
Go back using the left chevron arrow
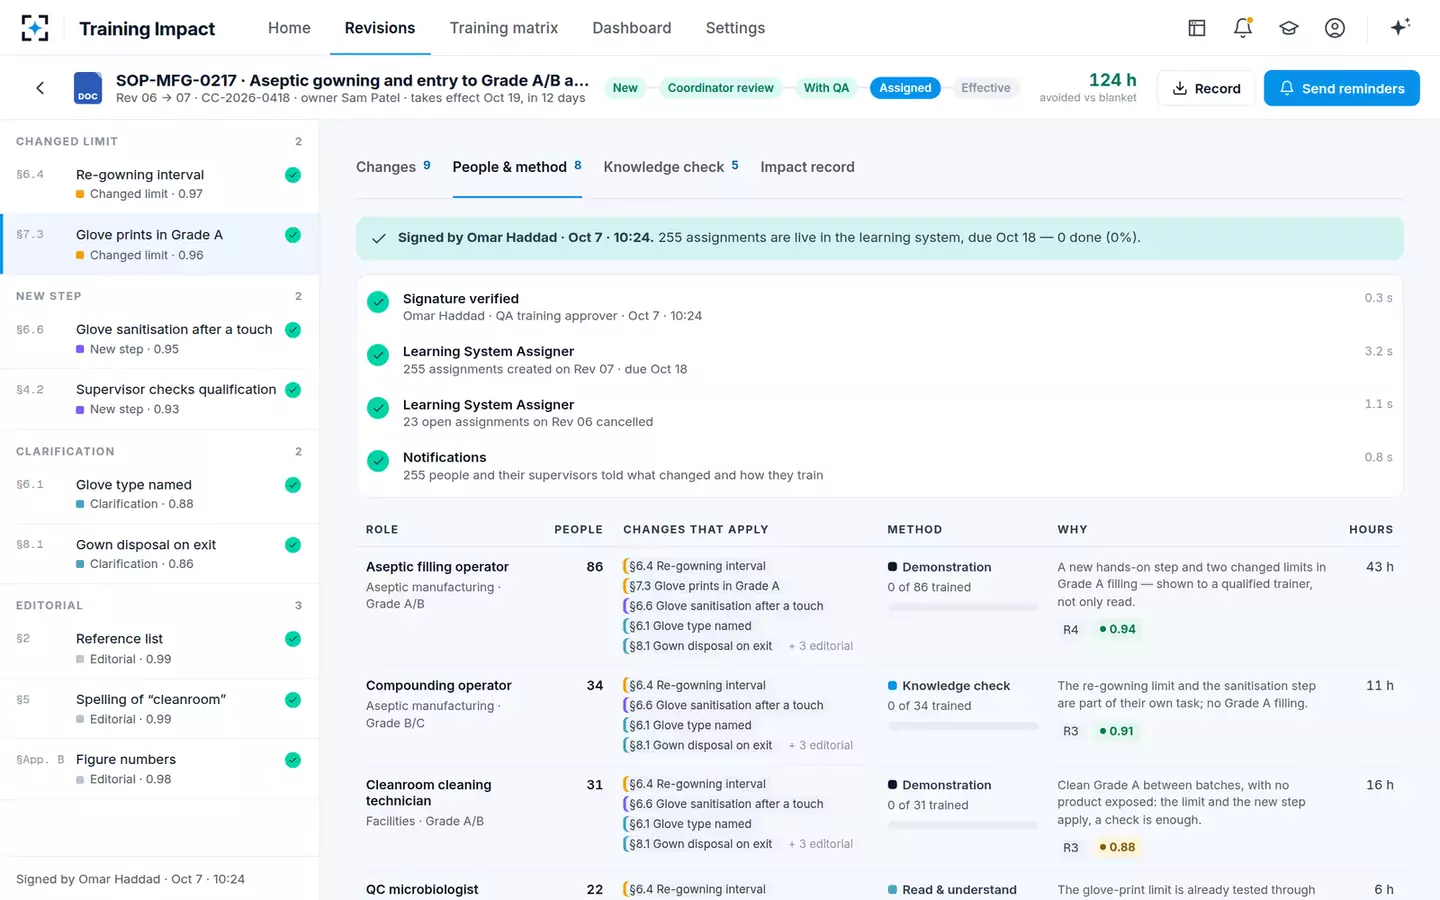pyautogui.click(x=40, y=88)
